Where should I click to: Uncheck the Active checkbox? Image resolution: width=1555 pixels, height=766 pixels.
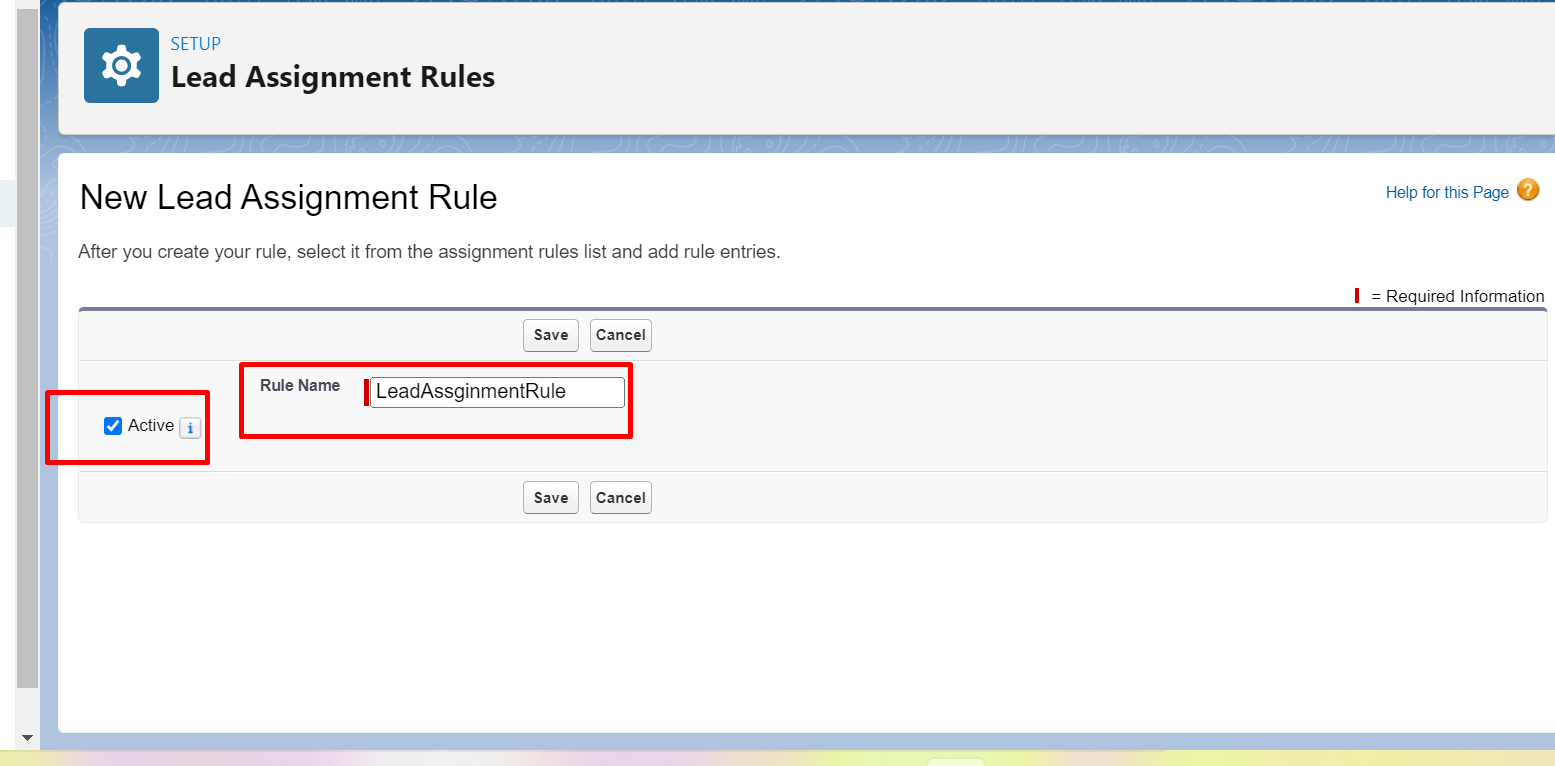(113, 425)
